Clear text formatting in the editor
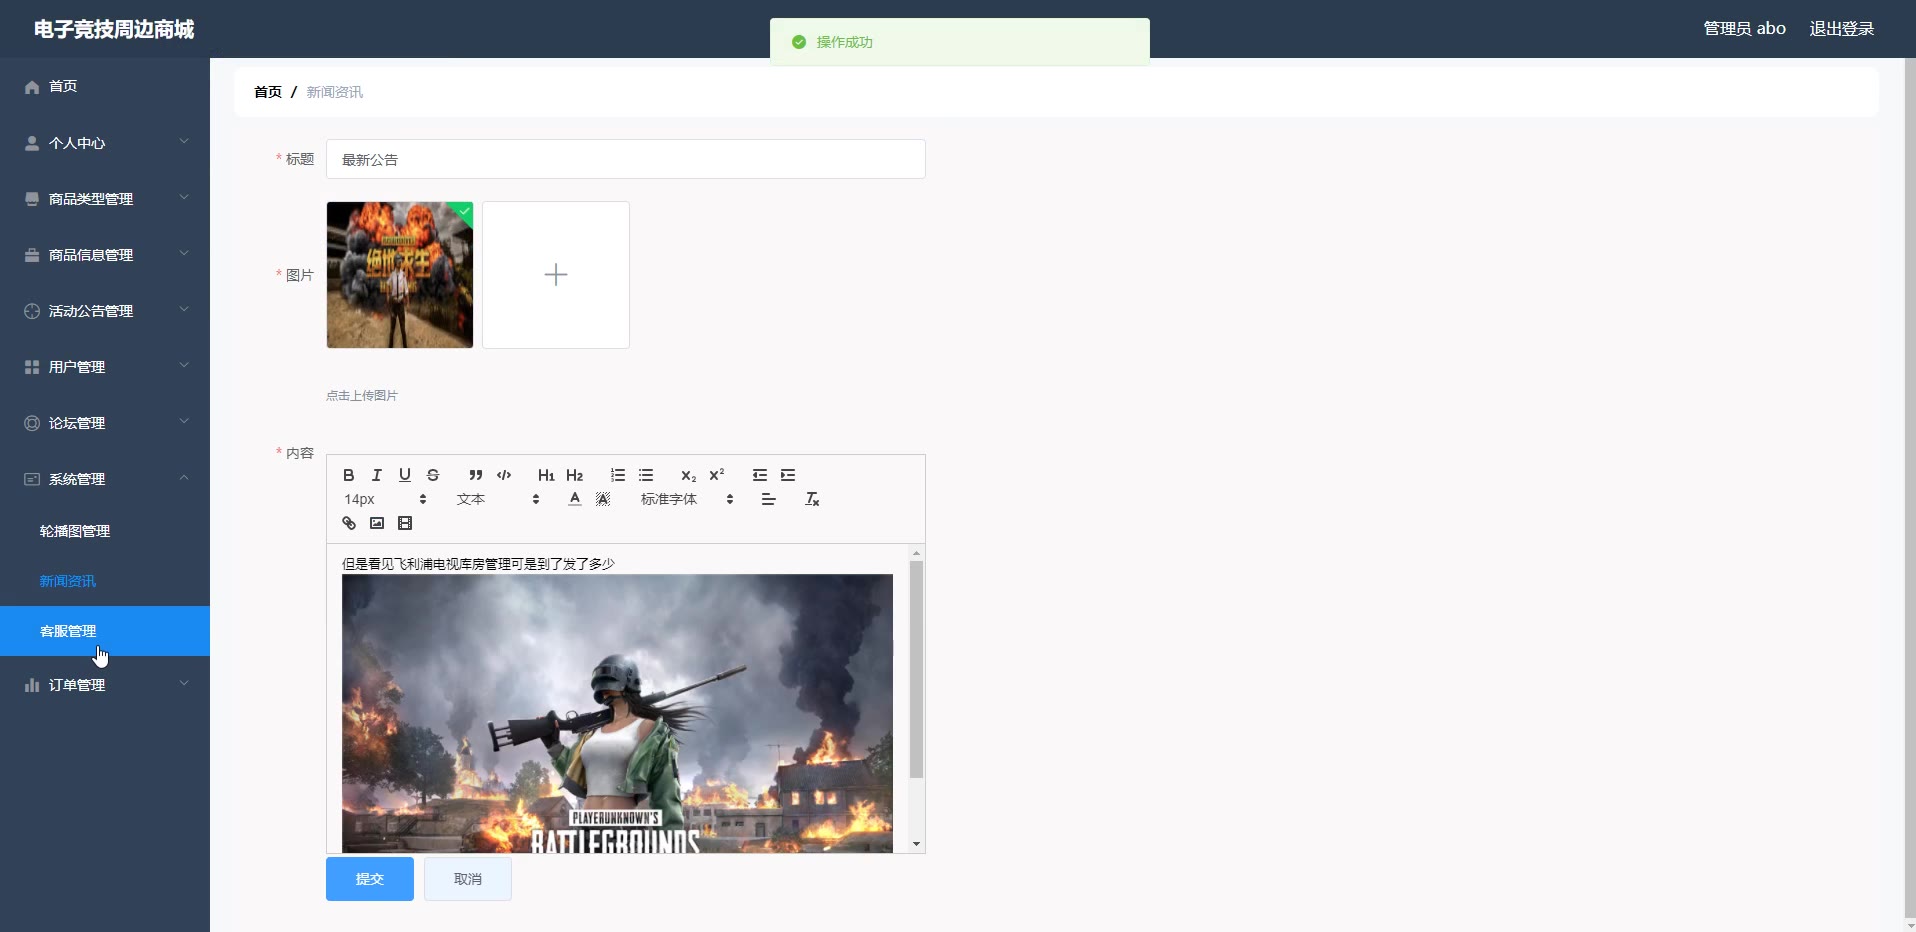1916x932 pixels. click(812, 499)
